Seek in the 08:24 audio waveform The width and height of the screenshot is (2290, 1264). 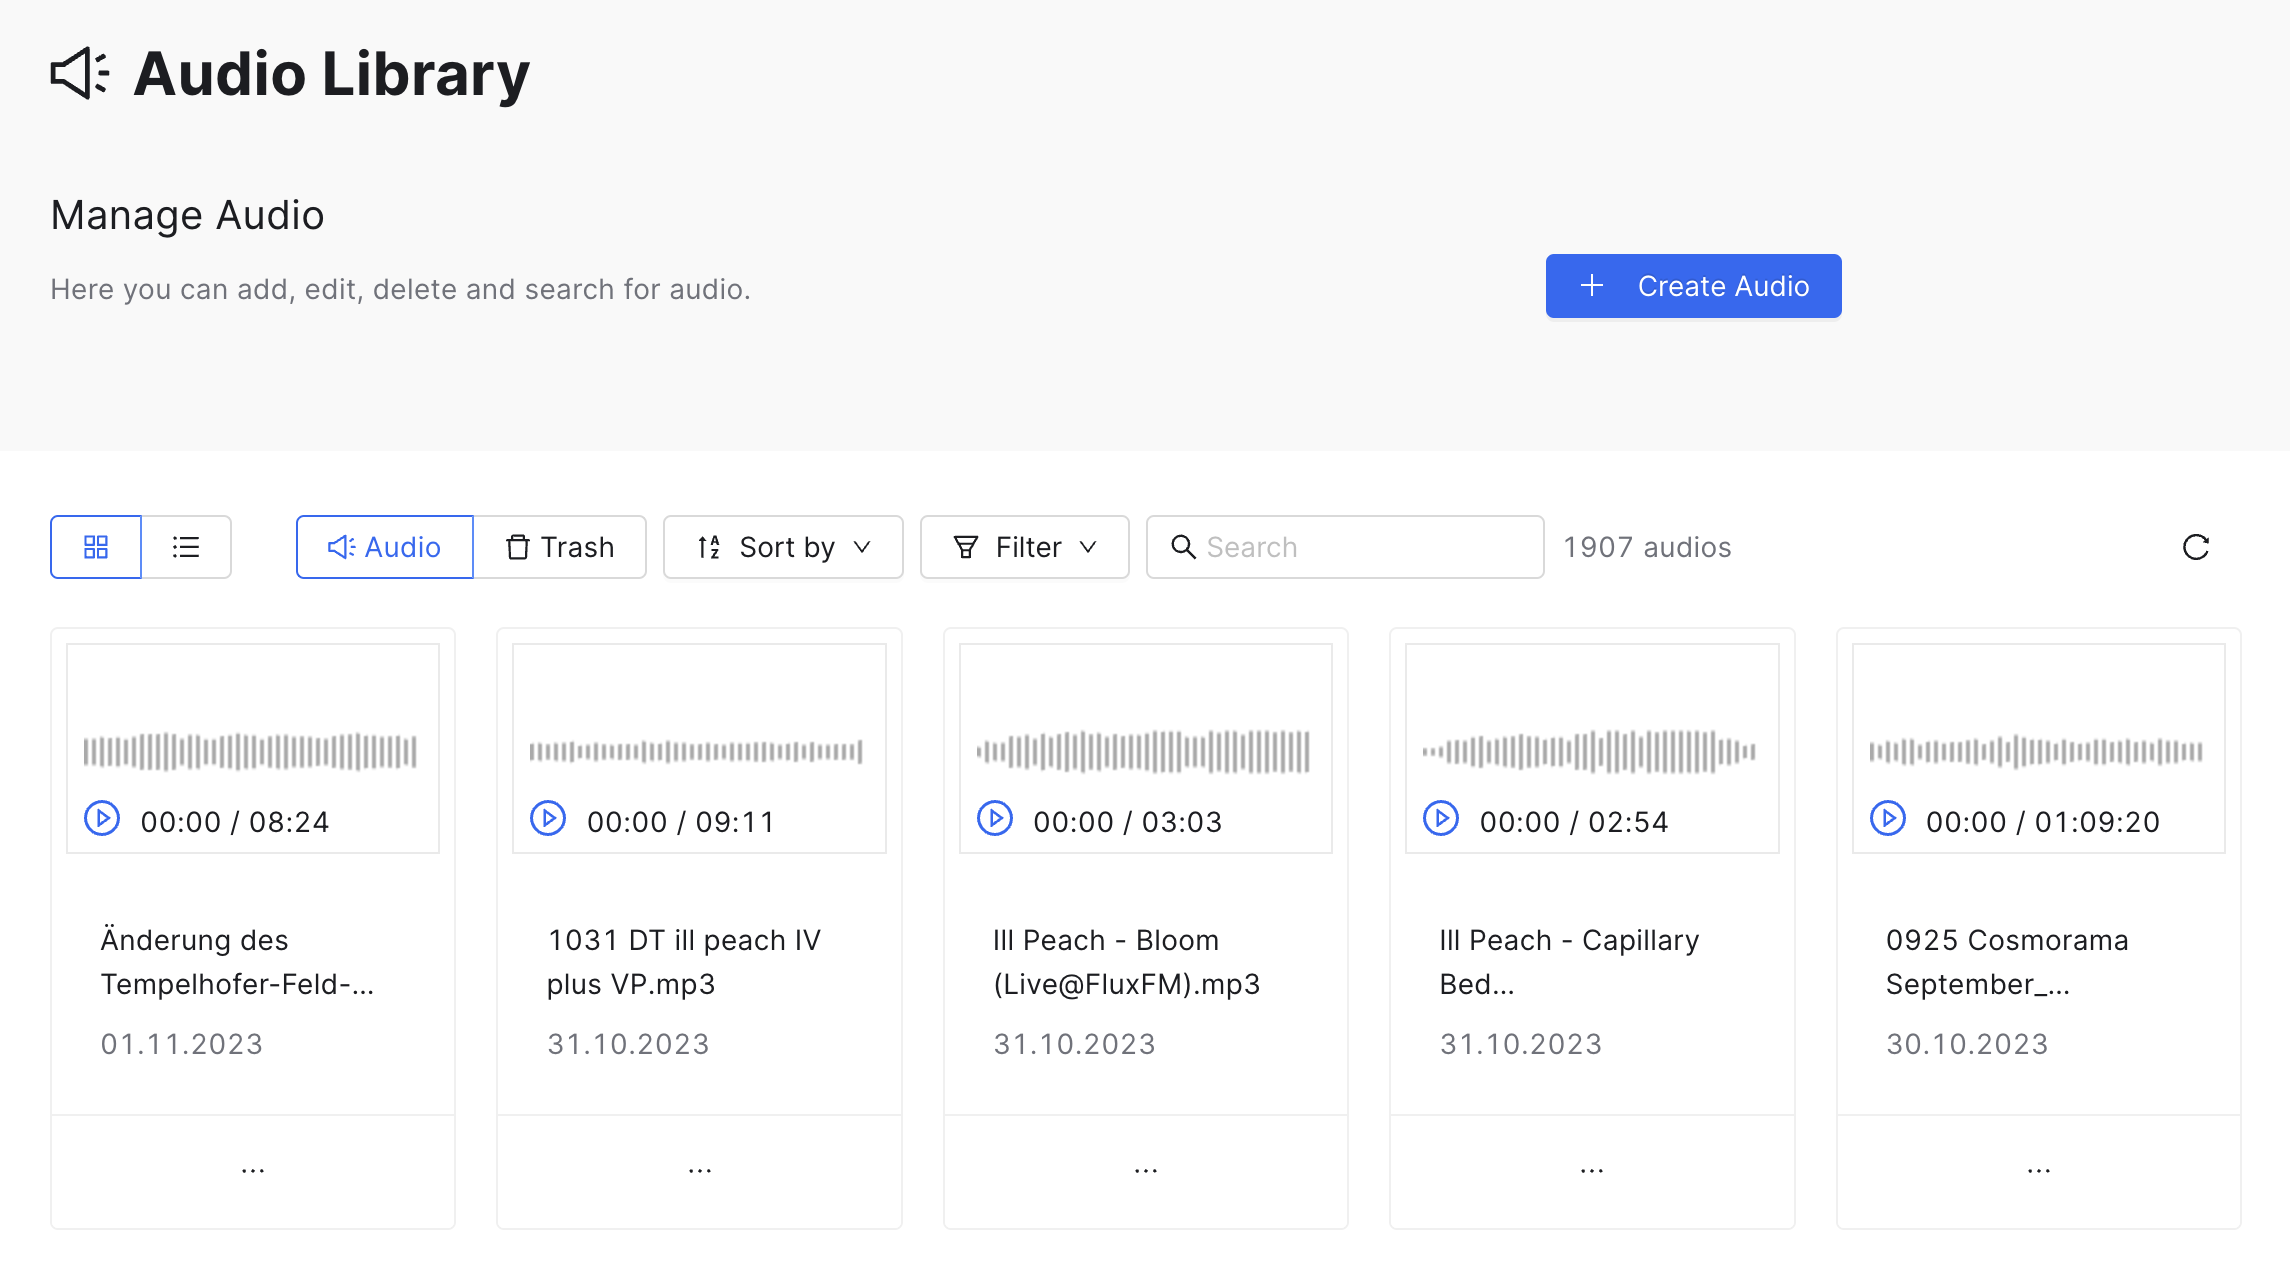[250, 751]
